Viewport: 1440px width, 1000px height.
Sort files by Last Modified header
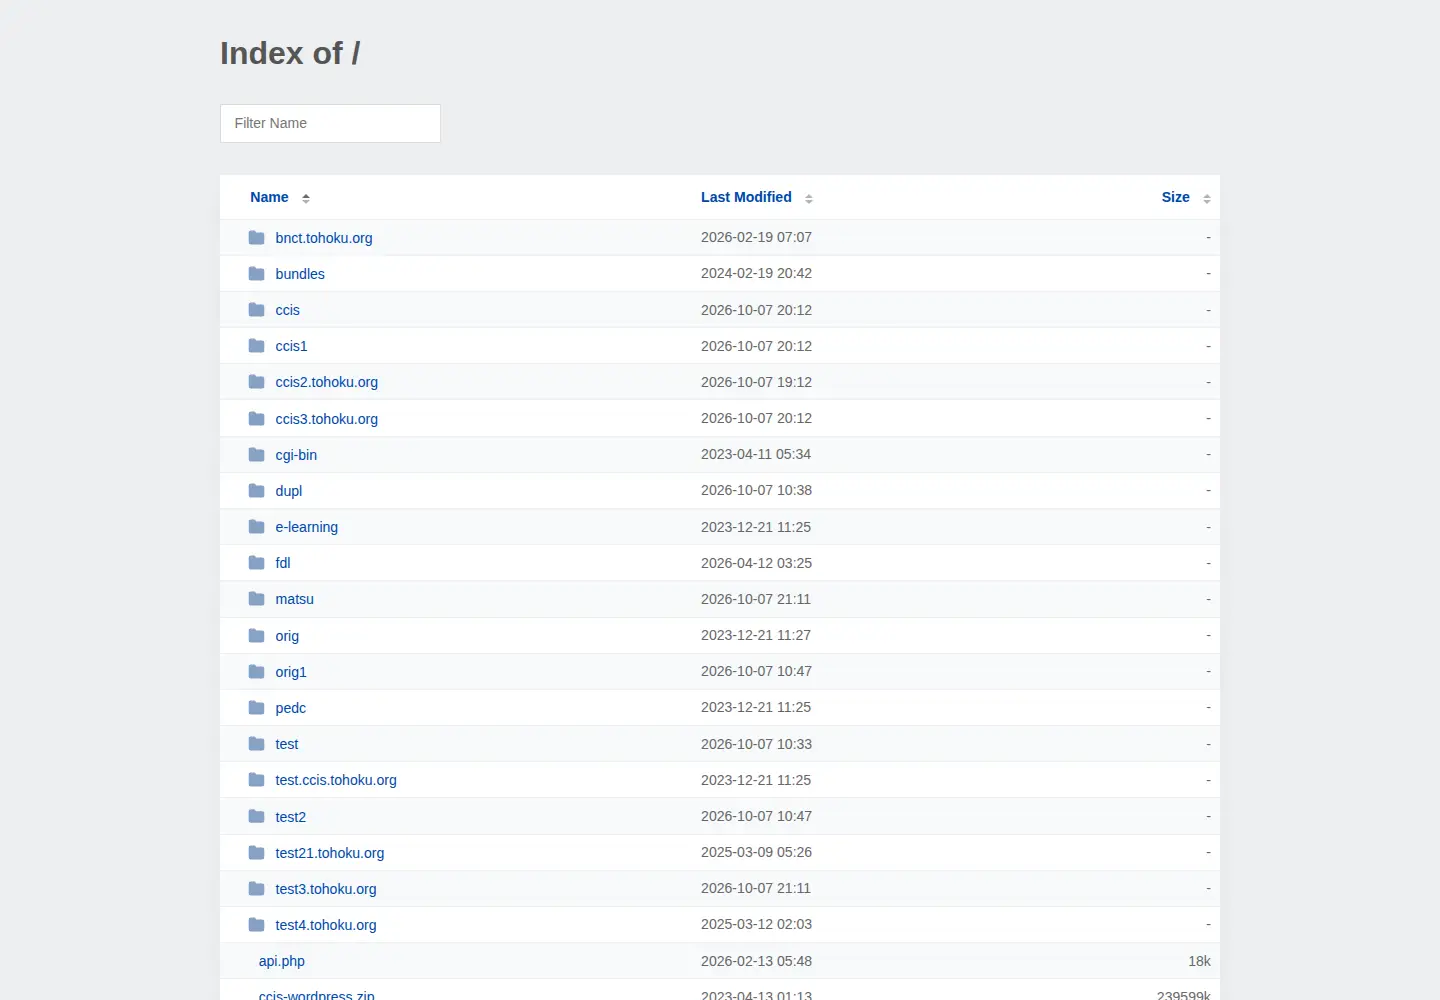click(746, 197)
